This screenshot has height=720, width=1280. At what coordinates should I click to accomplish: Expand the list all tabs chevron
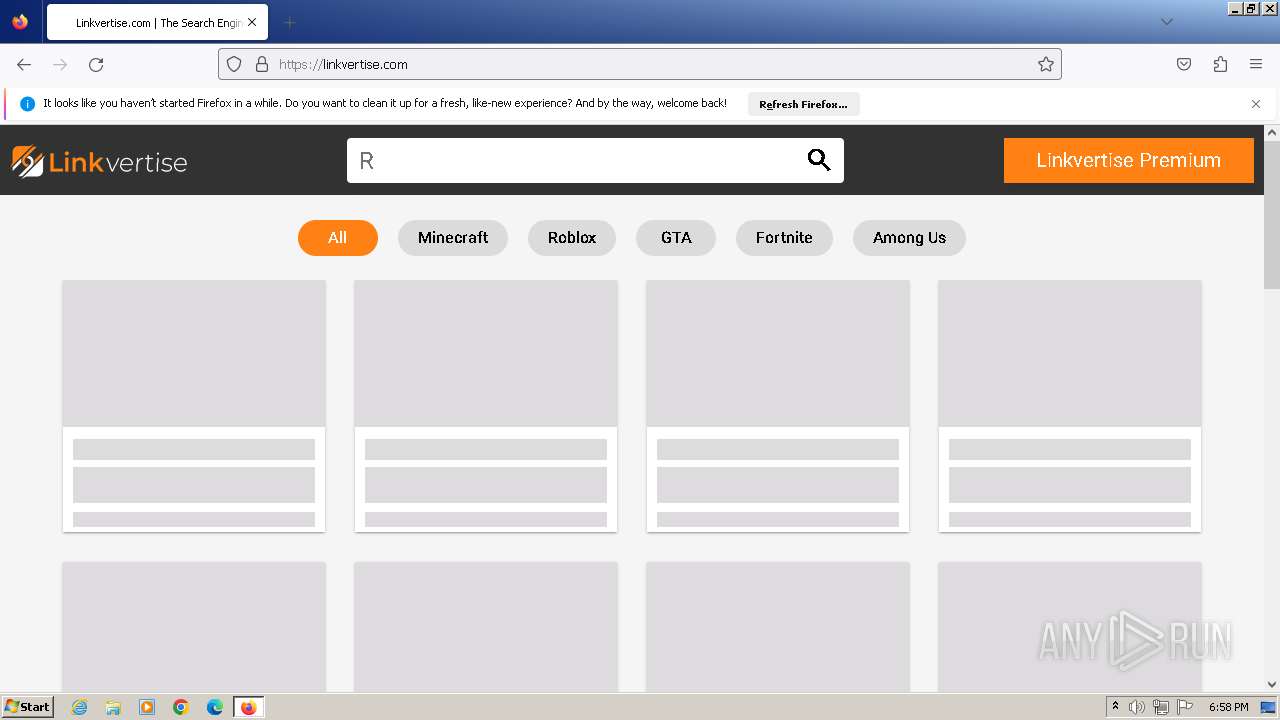pos(1166,22)
